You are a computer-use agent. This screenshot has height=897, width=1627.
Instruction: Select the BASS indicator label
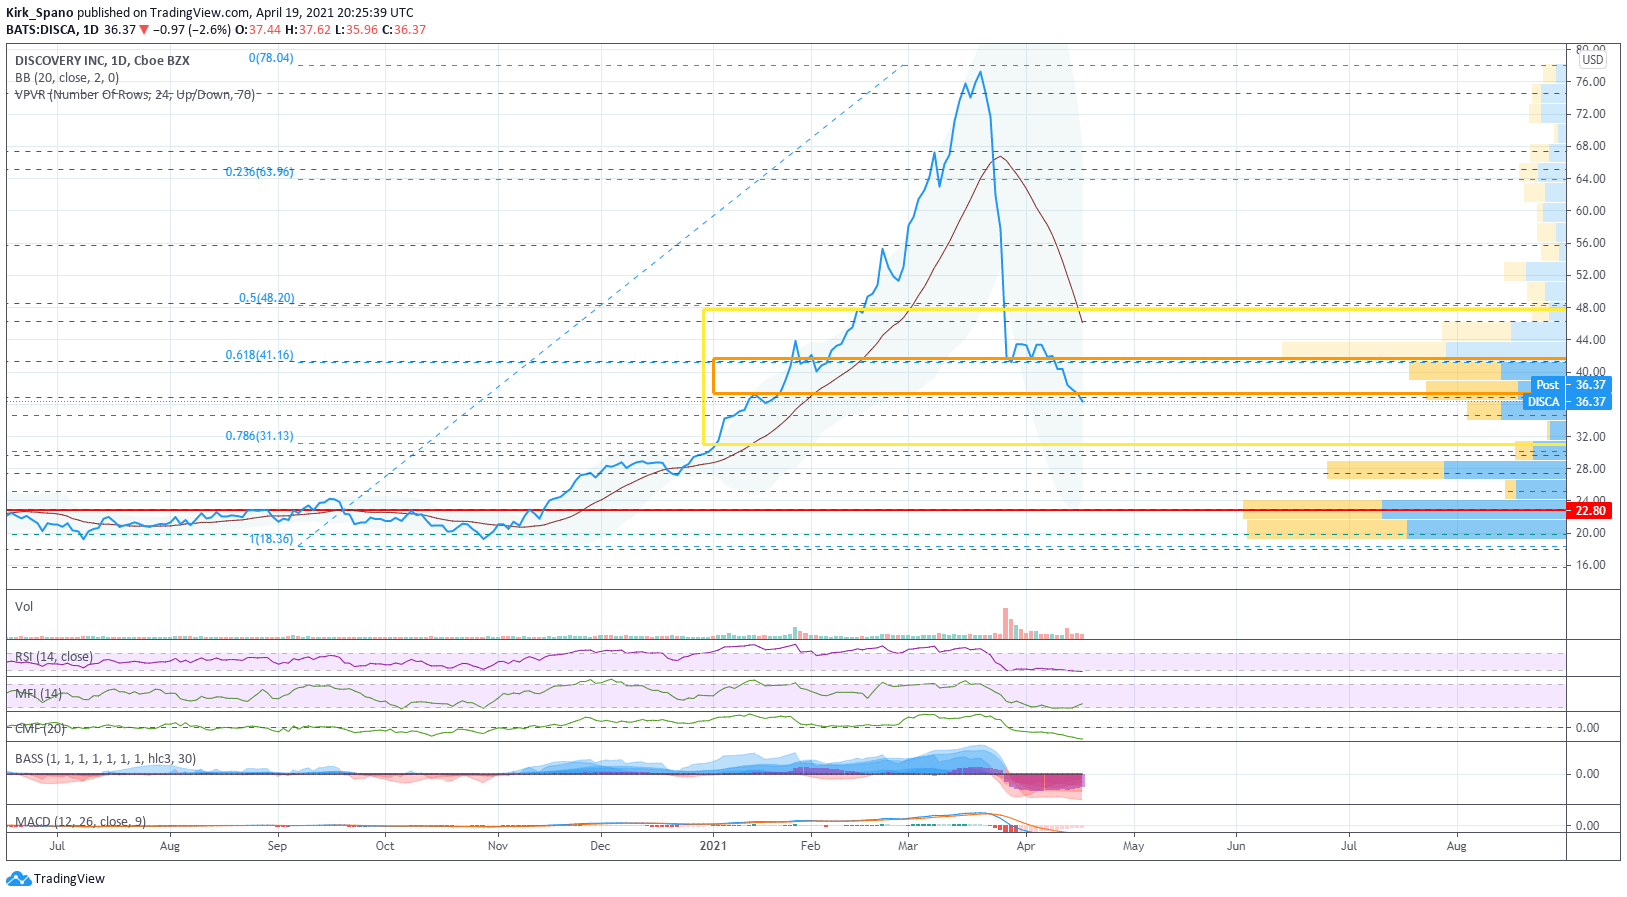(105, 759)
